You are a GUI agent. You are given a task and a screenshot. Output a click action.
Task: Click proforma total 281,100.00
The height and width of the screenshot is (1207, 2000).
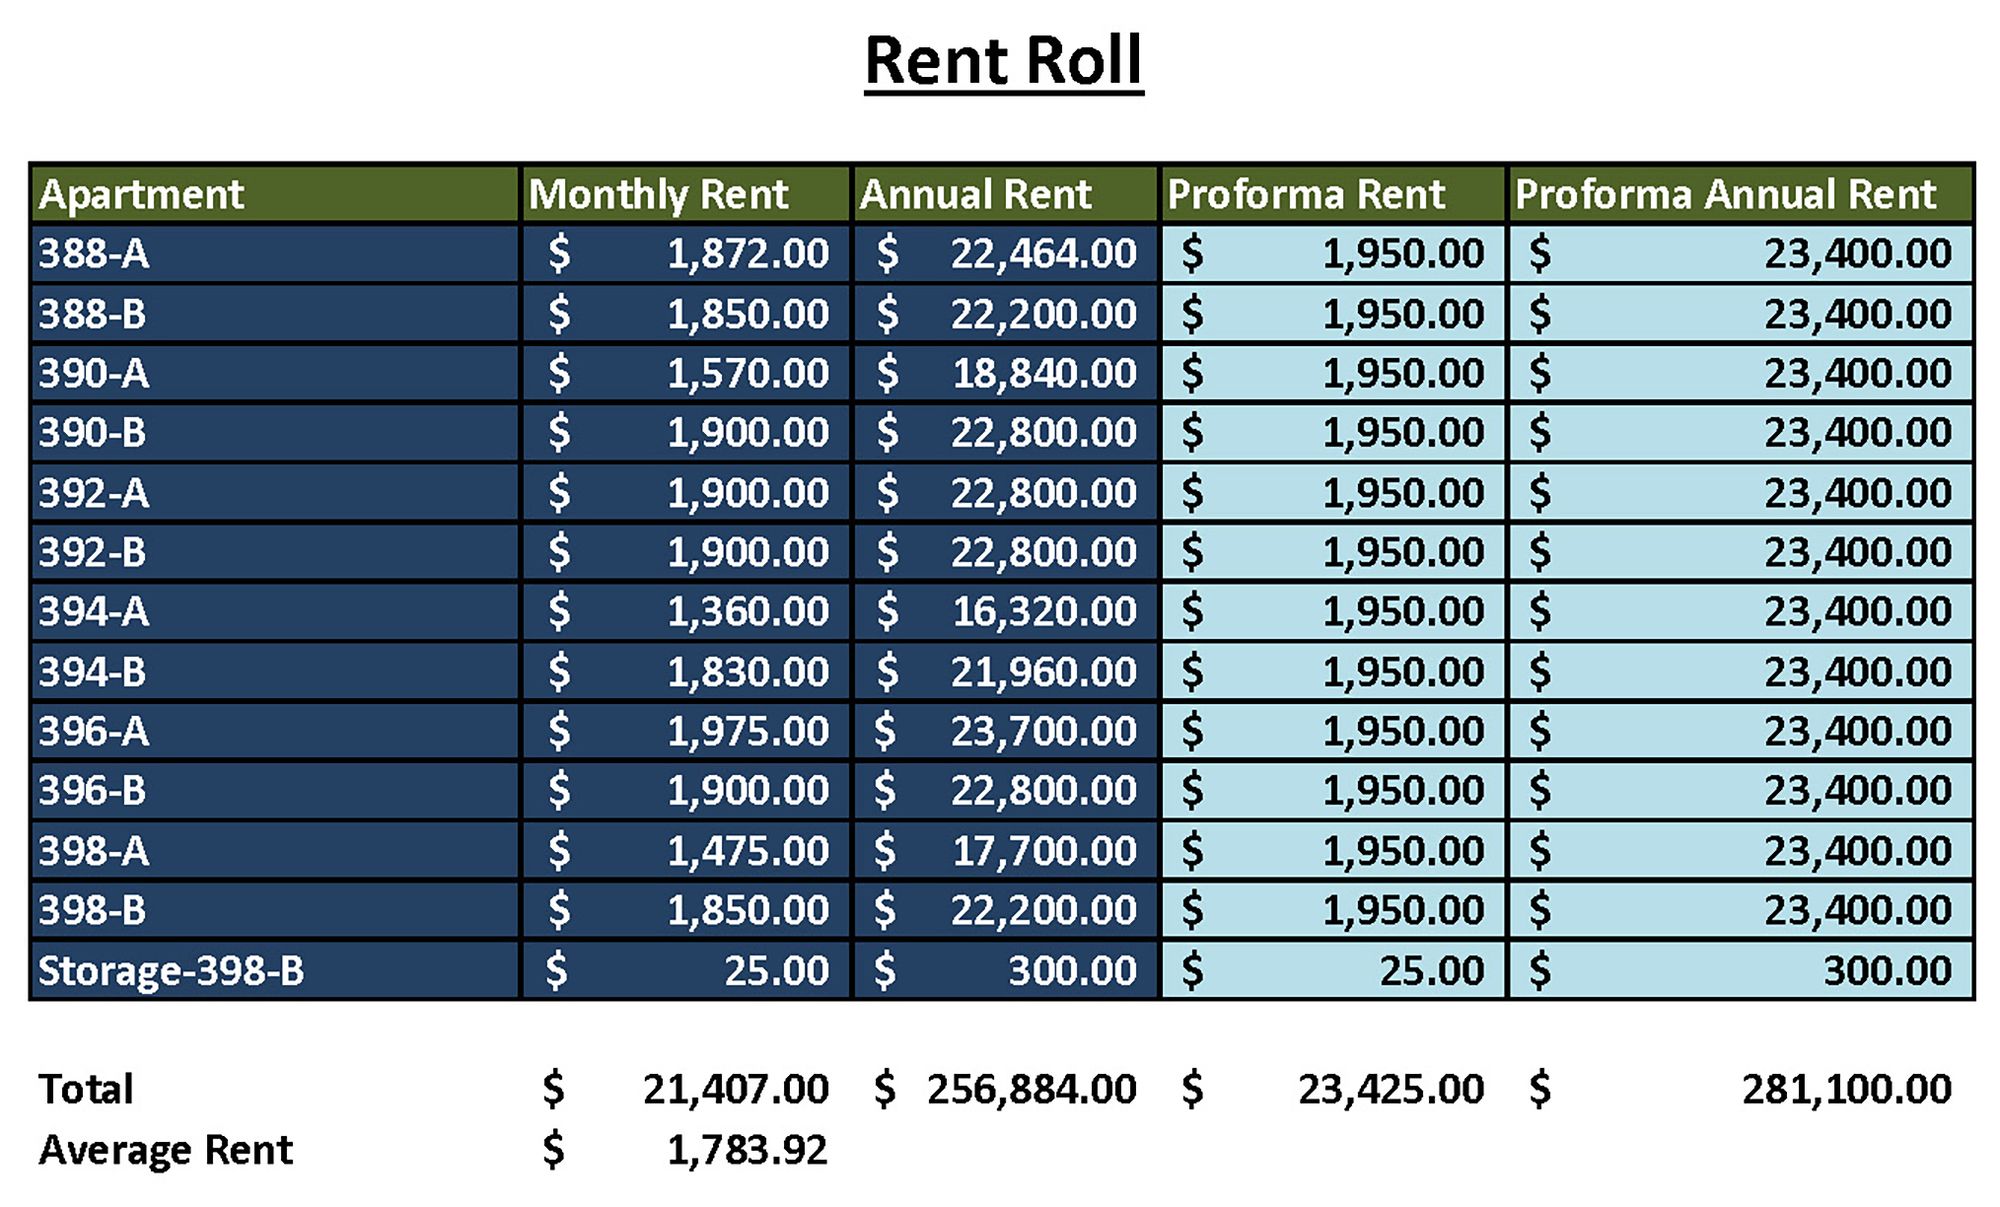pyautogui.click(x=1846, y=1089)
